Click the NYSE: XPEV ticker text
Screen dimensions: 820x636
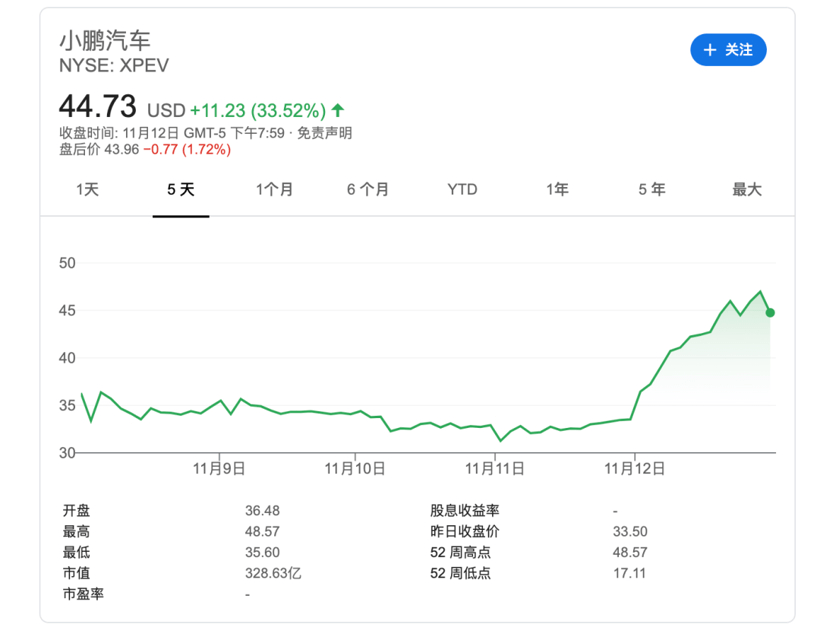pyautogui.click(x=114, y=65)
